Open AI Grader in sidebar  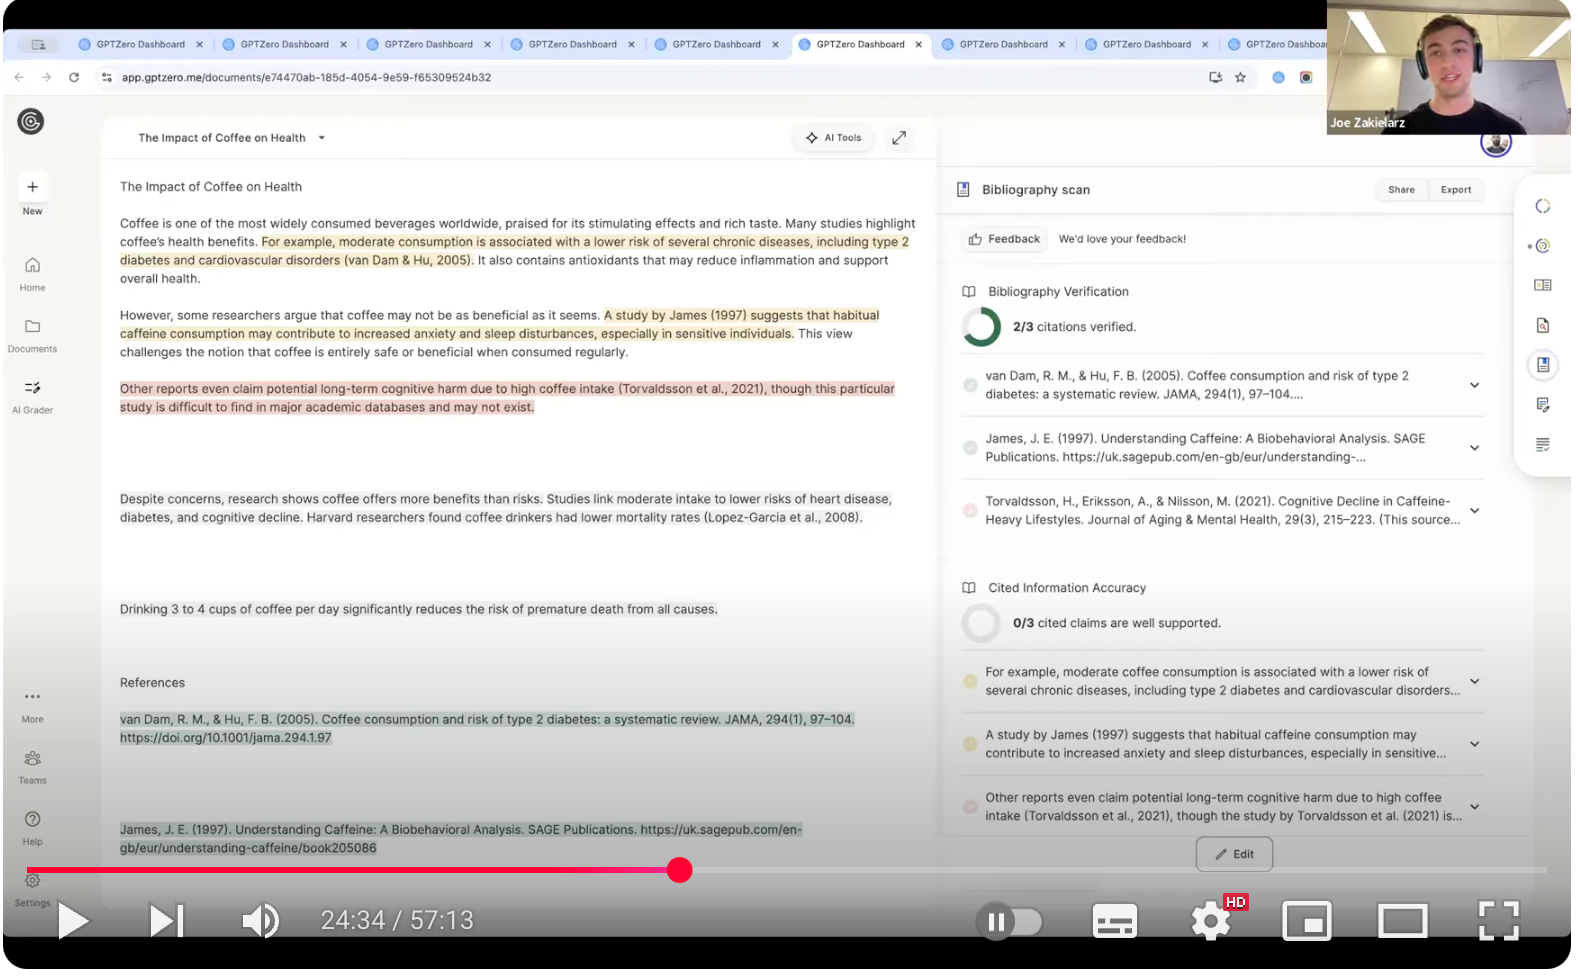[x=32, y=396]
